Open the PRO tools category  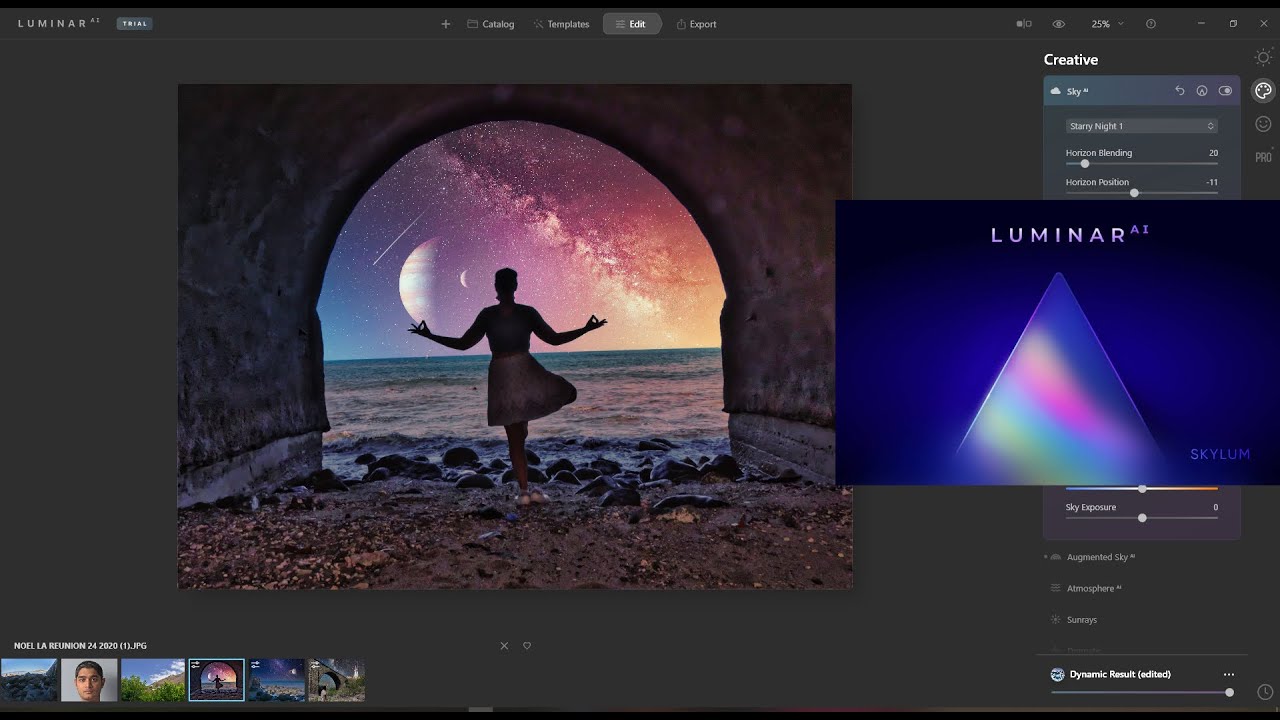pyautogui.click(x=1263, y=157)
